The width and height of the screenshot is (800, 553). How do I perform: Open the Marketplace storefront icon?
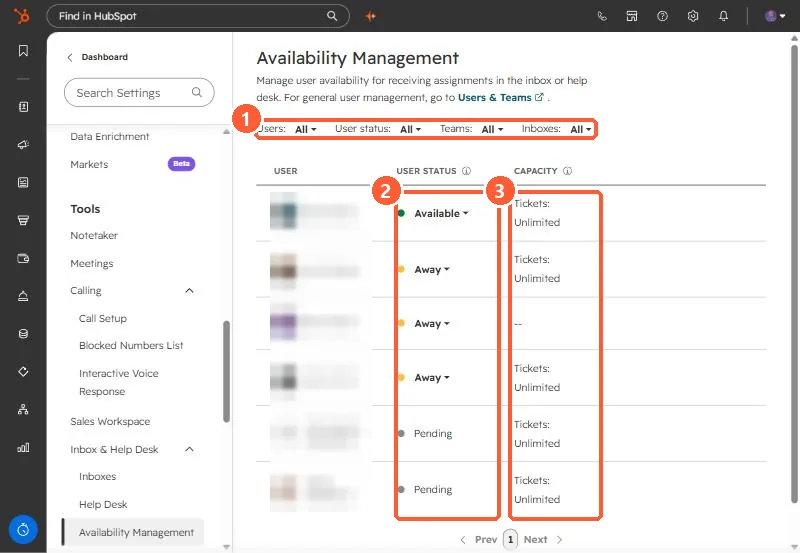632,16
